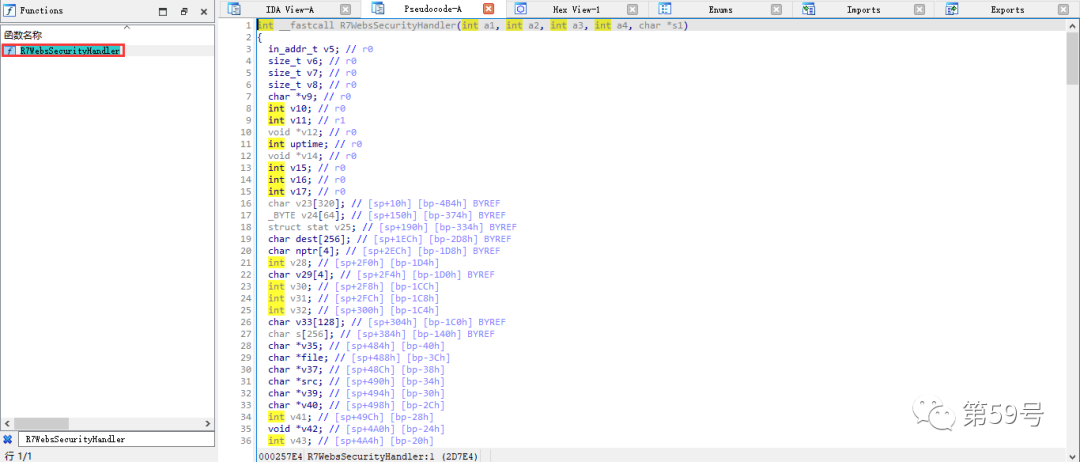Viewport: 1080px width, 462px height.
Task: Click the 'char v23[320]' declaration line
Action: pos(384,204)
